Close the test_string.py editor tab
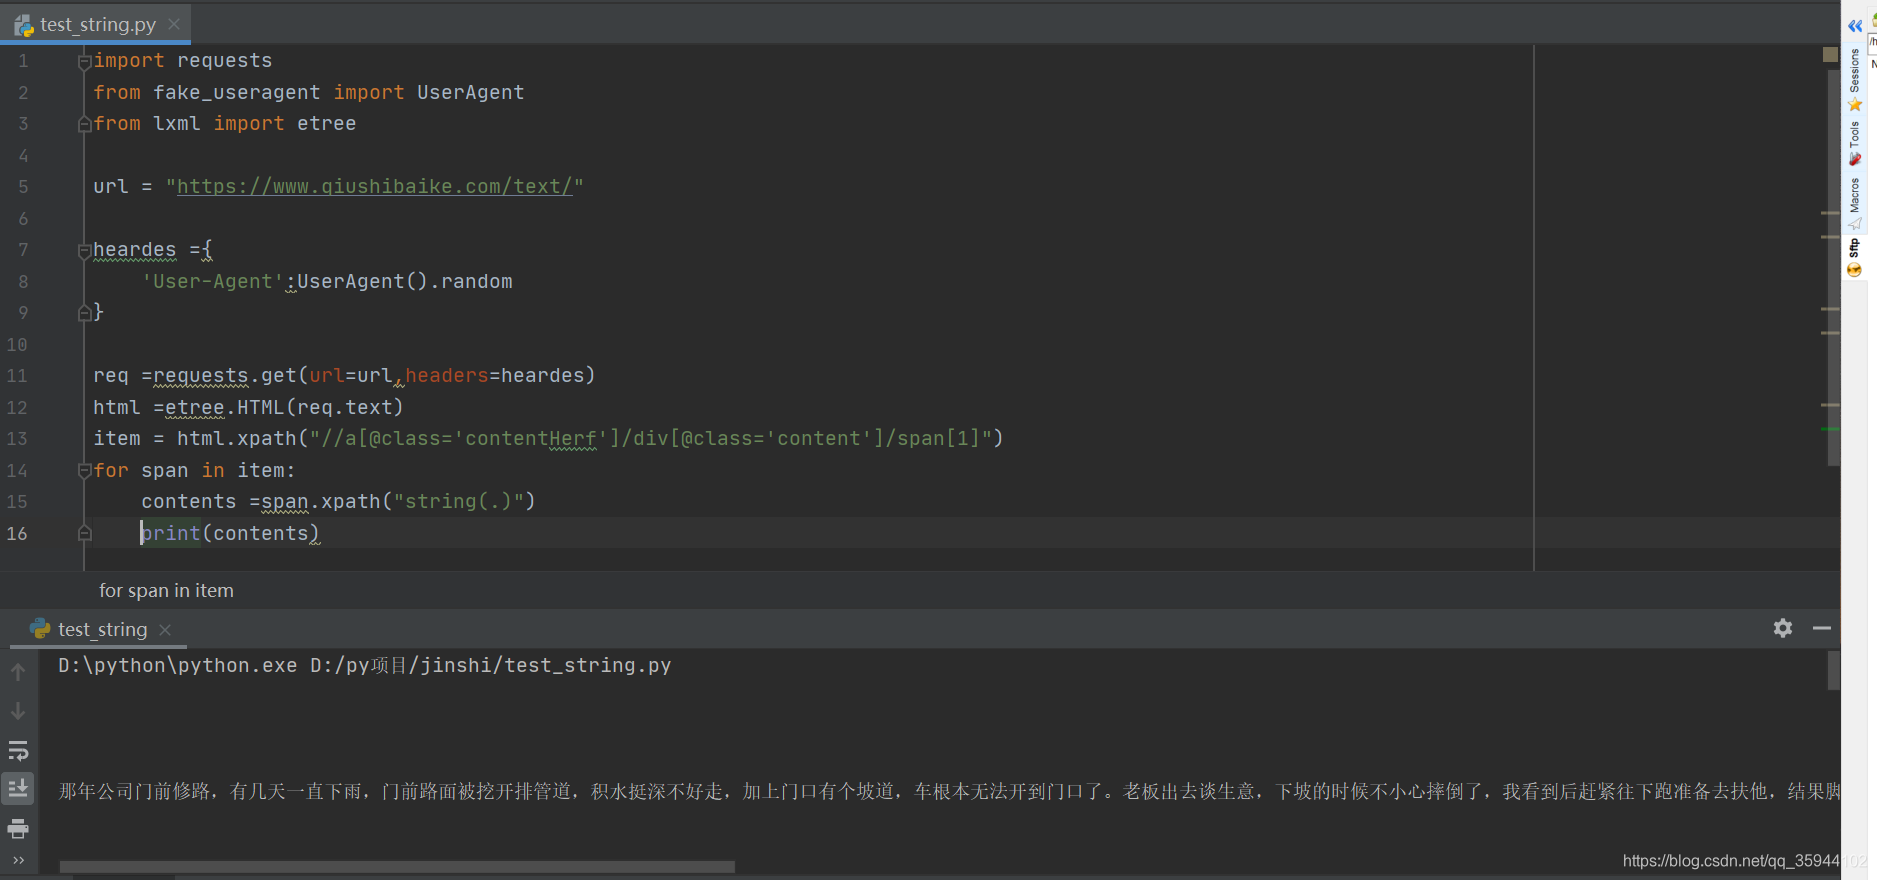Viewport: 1877px width, 880px height. pos(174,24)
